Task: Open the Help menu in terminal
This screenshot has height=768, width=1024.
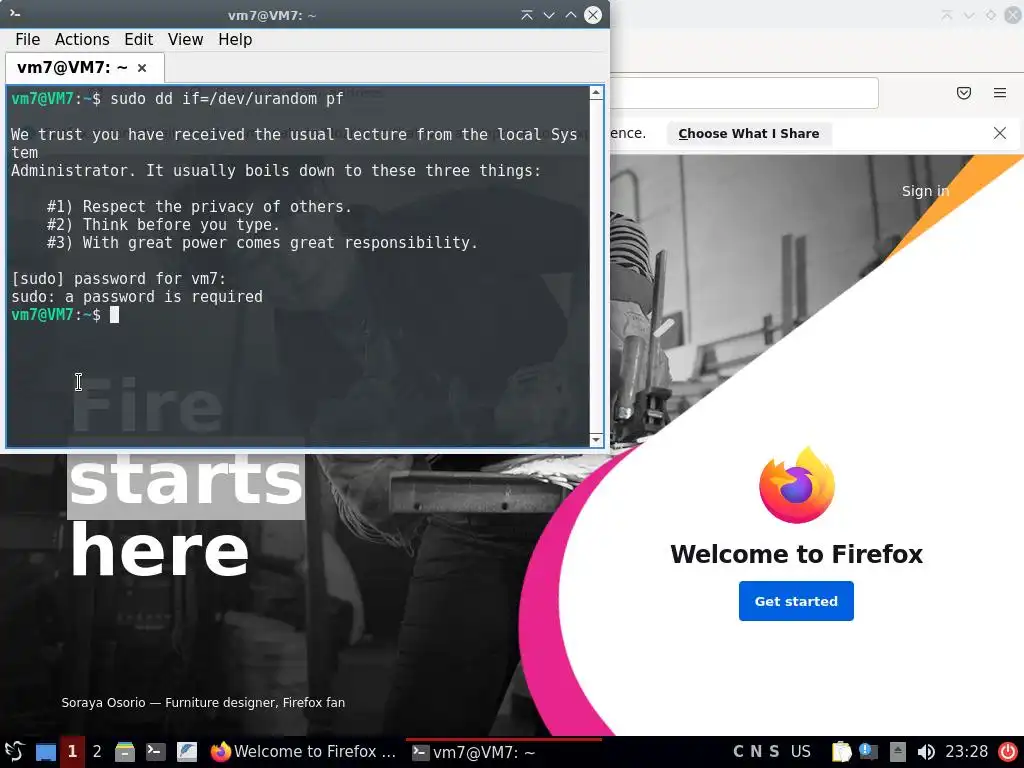Action: [235, 40]
